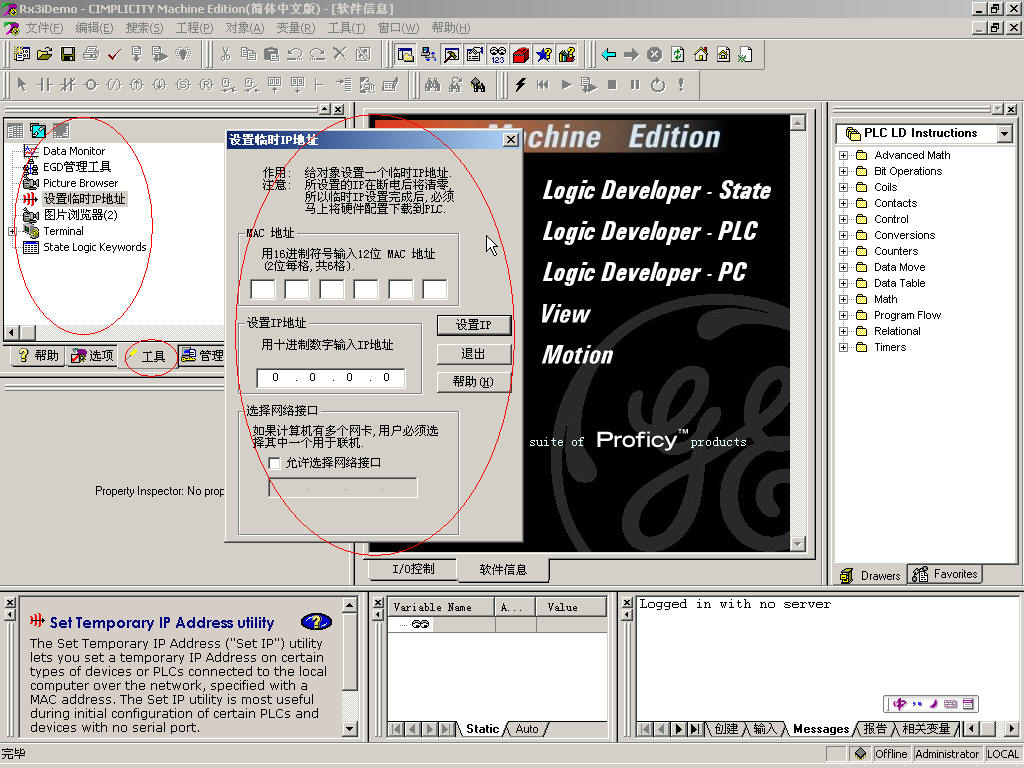Screen dimensions: 1024x768
Task: Select Picture Browser tree item
Action: (x=80, y=183)
